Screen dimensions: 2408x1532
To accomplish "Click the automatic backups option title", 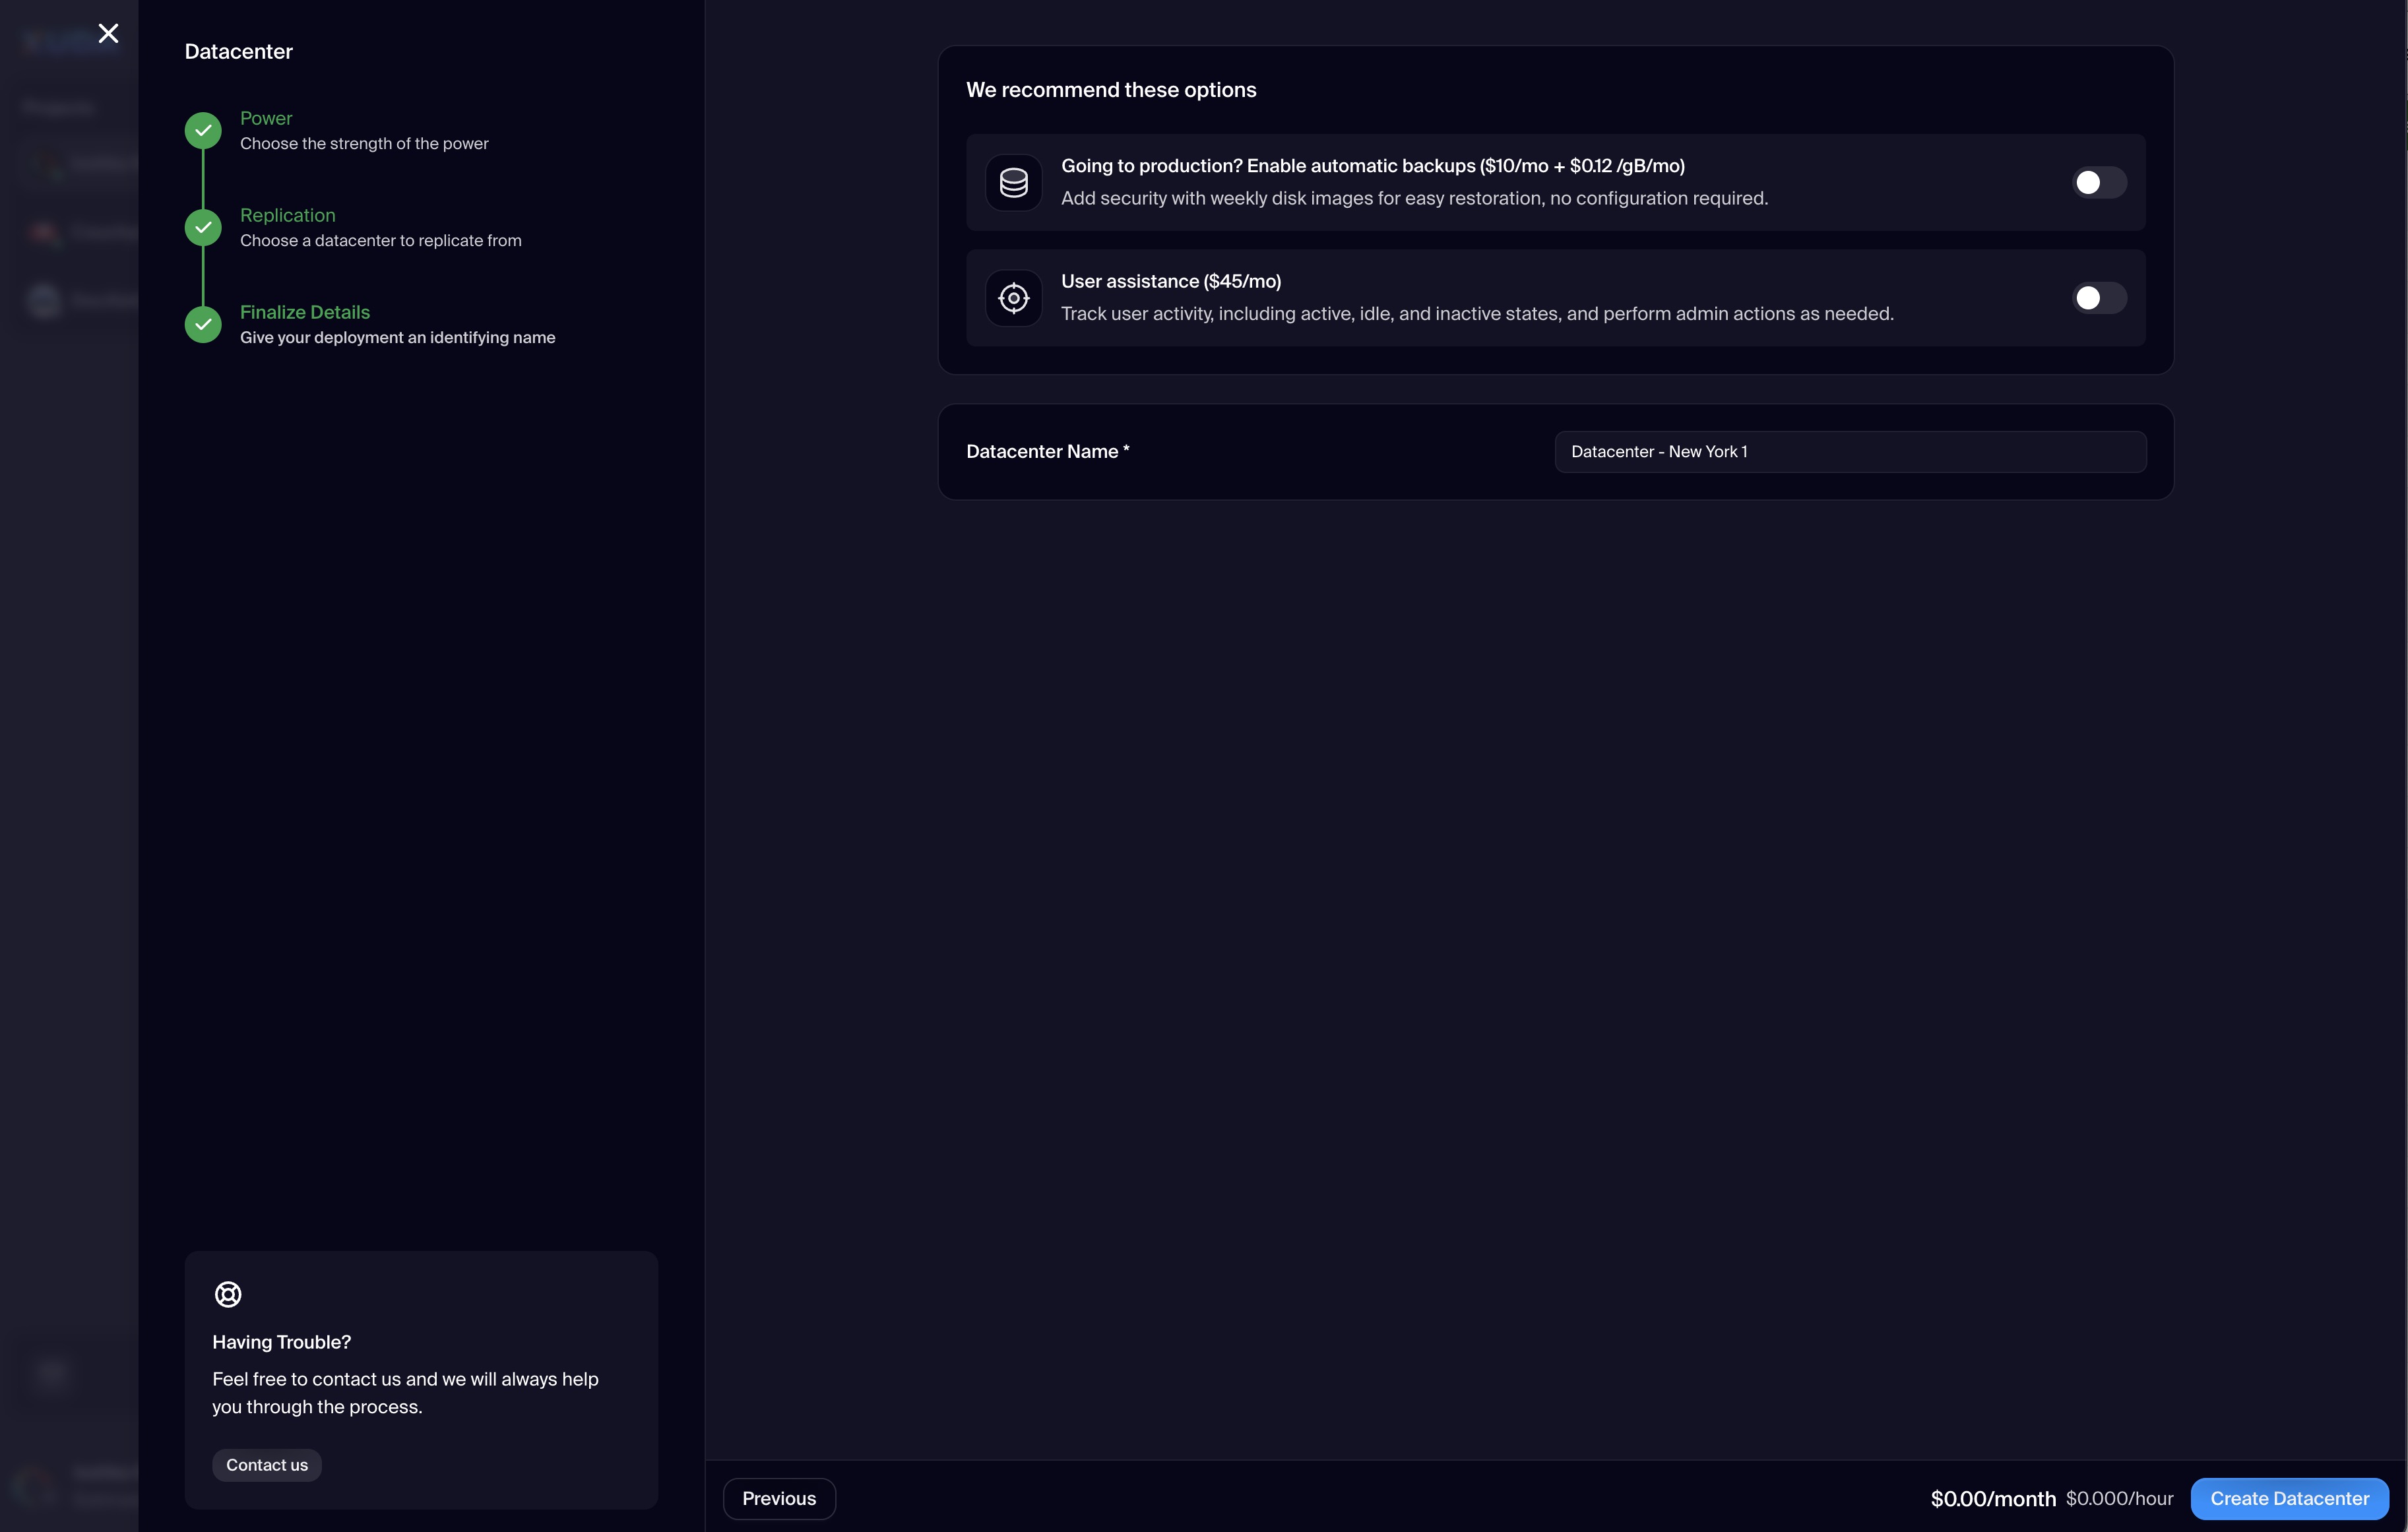I will (1372, 166).
